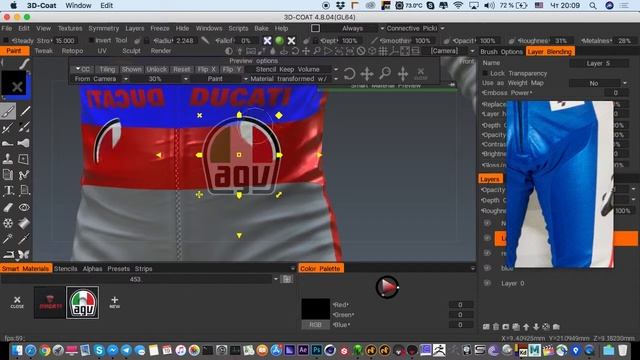Screen dimensions: 640x360
Task: Delete layer with trash icon in Layers panel
Action: click(496, 327)
